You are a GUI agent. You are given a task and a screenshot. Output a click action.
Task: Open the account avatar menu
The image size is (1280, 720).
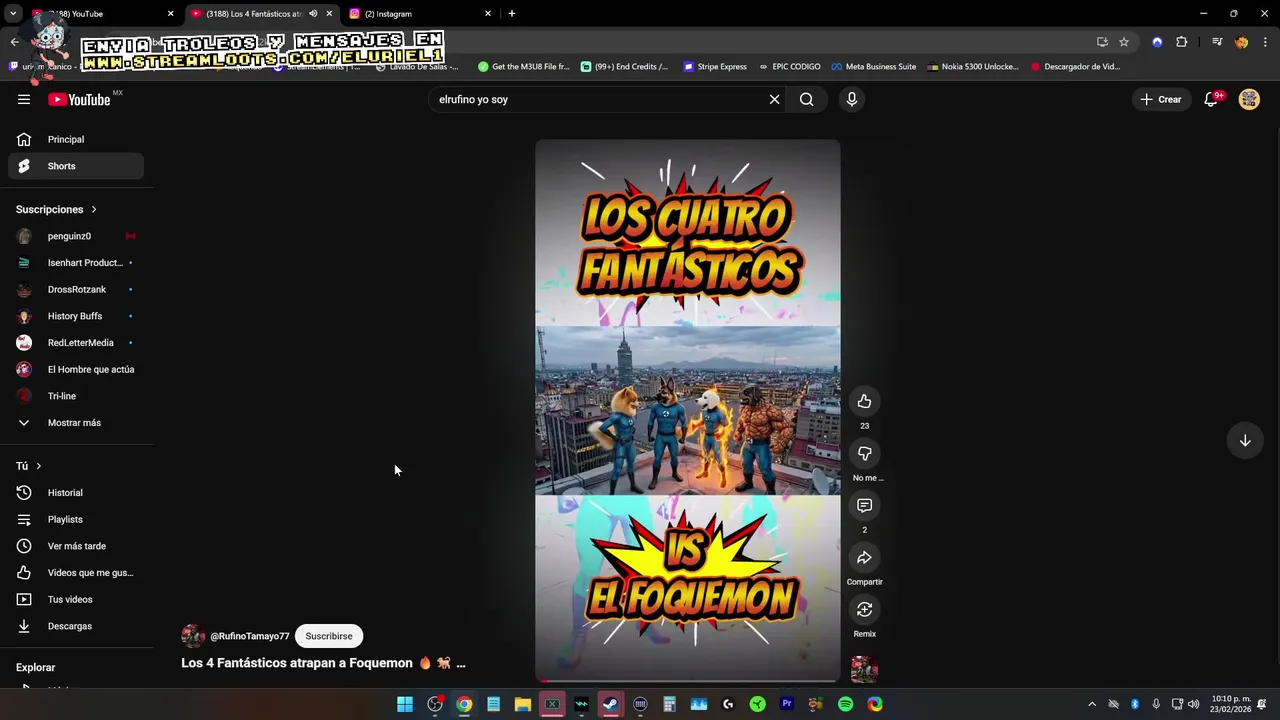[1249, 99]
